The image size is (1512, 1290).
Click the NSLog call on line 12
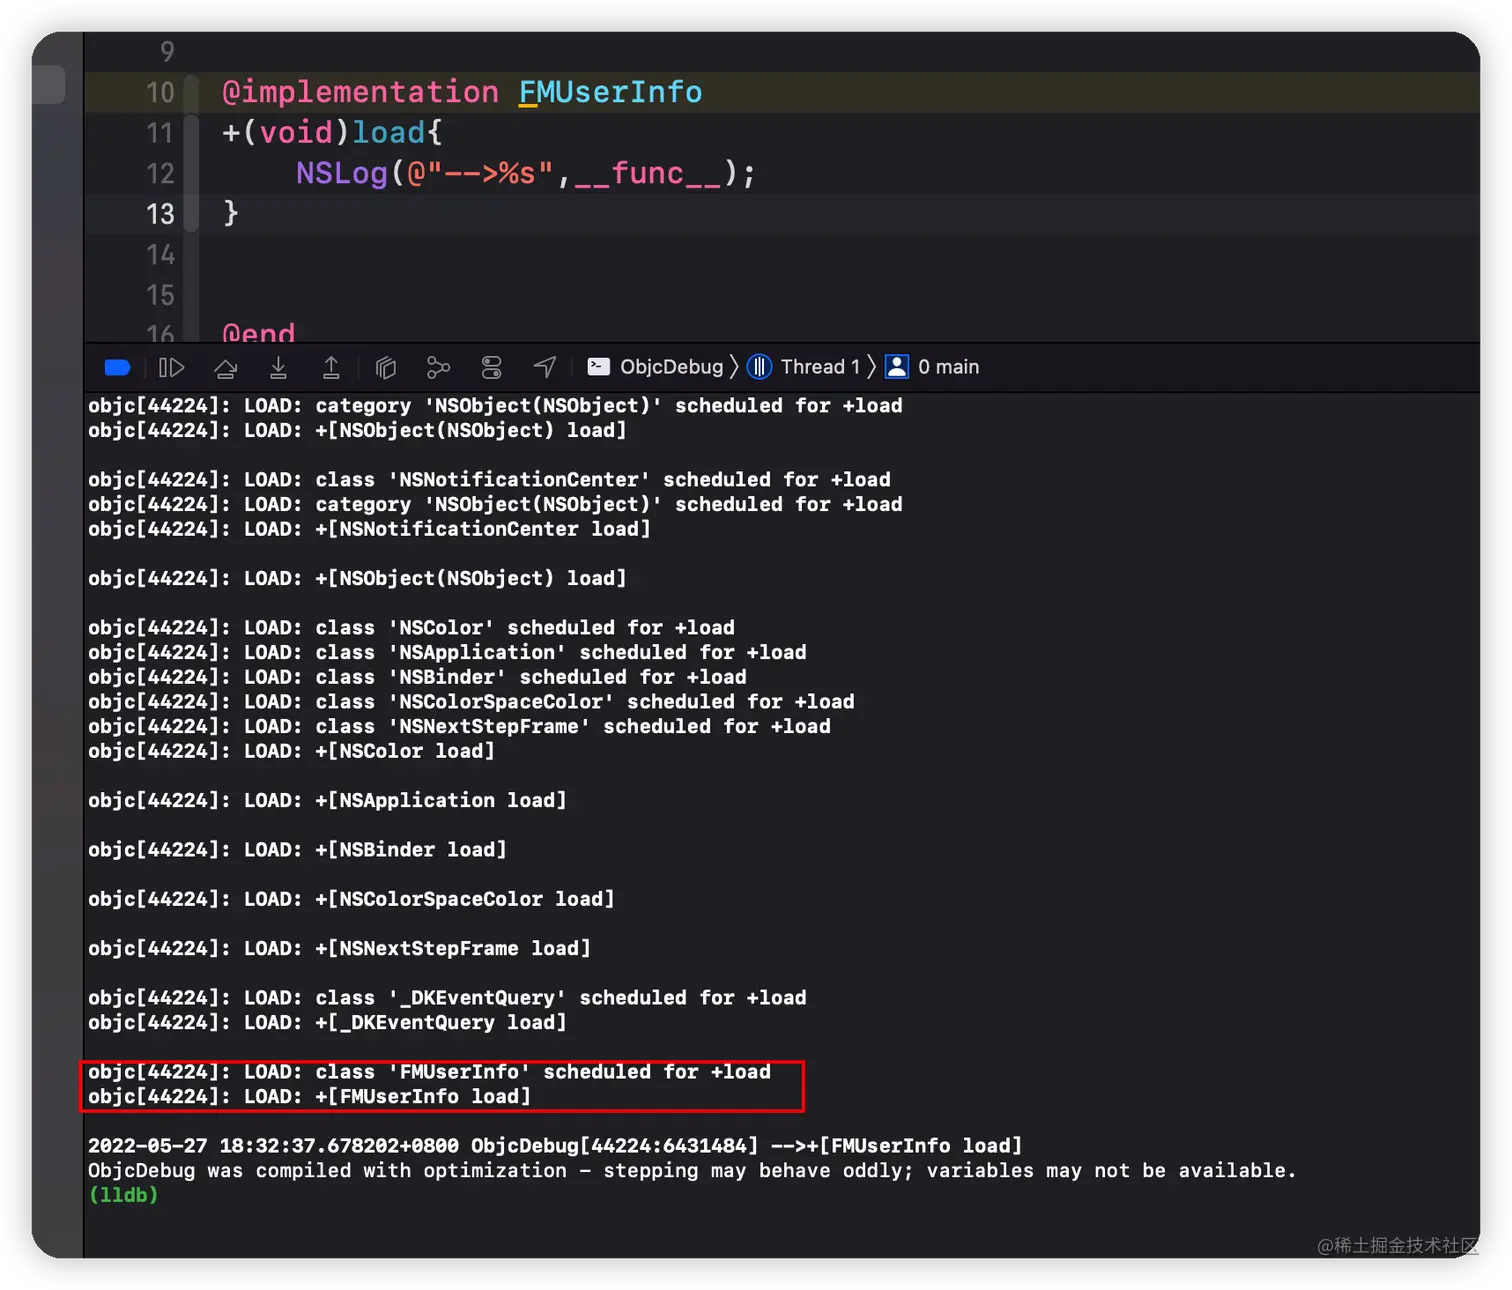tap(341, 174)
